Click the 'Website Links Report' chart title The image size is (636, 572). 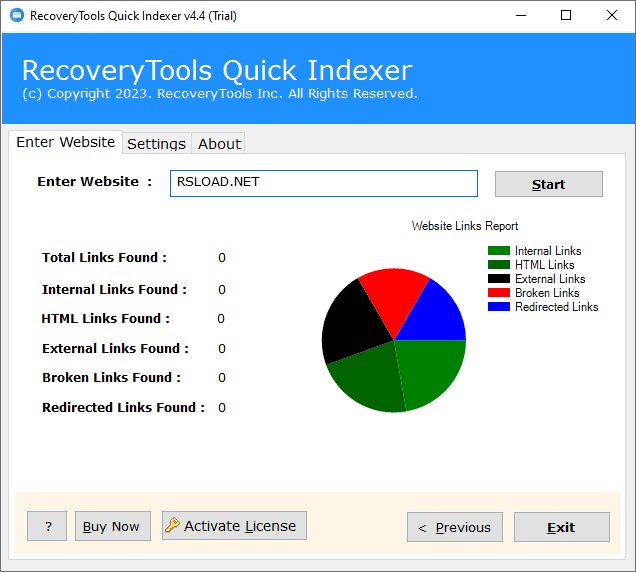point(465,226)
